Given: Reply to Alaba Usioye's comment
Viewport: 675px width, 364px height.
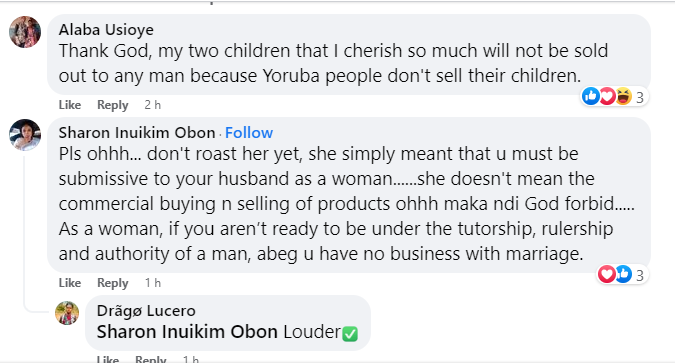Looking at the screenshot, I should (x=112, y=105).
